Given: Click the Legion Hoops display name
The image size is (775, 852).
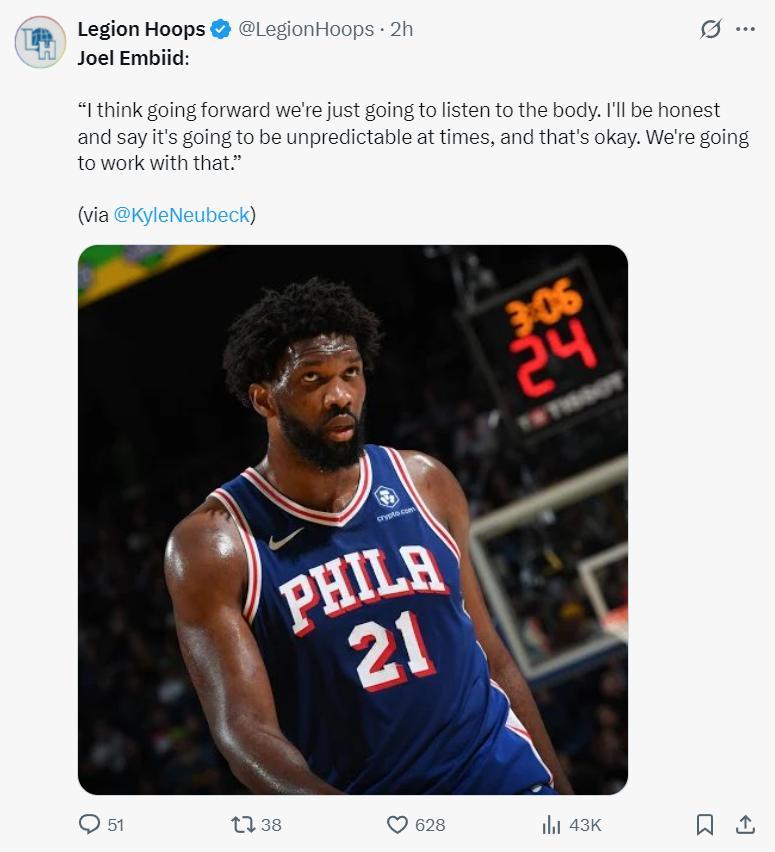Looking at the screenshot, I should coord(141,29).
